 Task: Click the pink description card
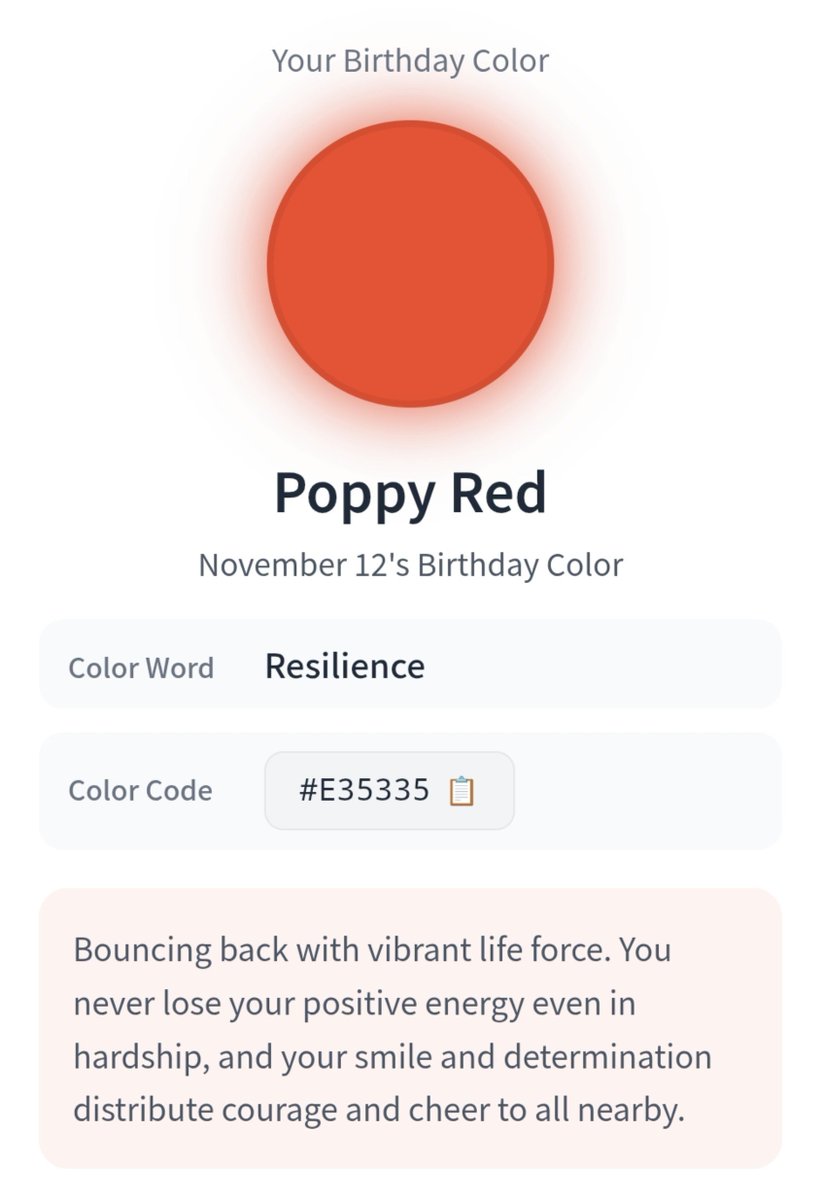[x=410, y=1028]
